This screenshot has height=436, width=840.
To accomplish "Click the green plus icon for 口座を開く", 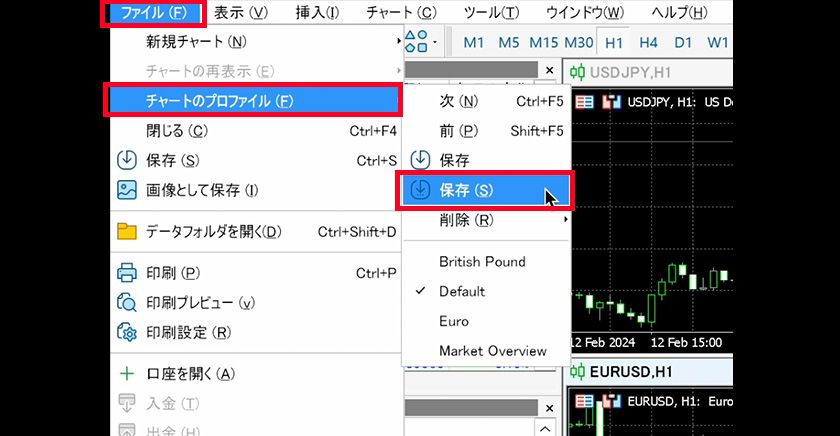I will [127, 373].
